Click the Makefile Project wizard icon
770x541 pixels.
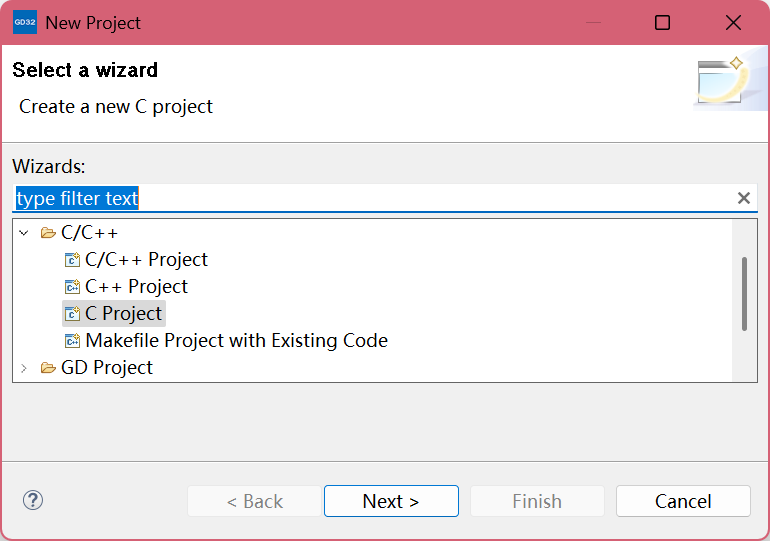click(72, 341)
